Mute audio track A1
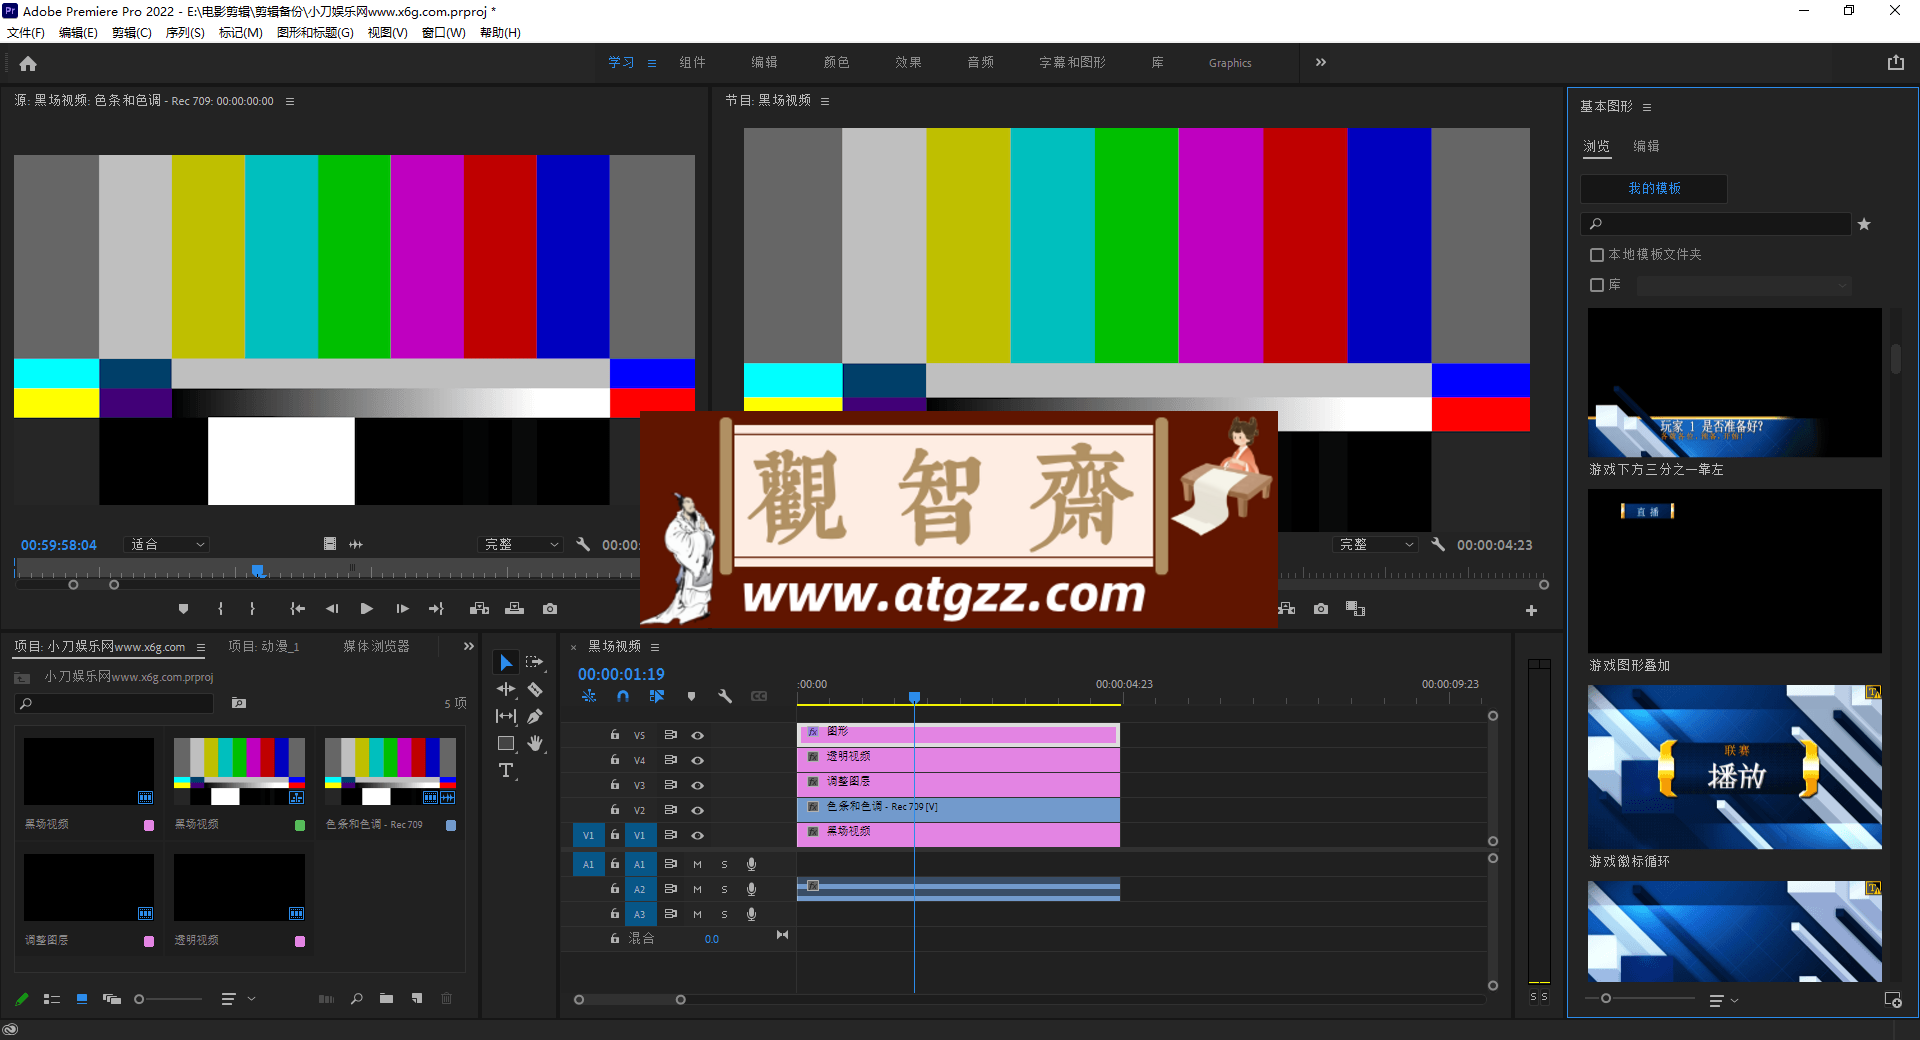The image size is (1920, 1040). point(697,864)
